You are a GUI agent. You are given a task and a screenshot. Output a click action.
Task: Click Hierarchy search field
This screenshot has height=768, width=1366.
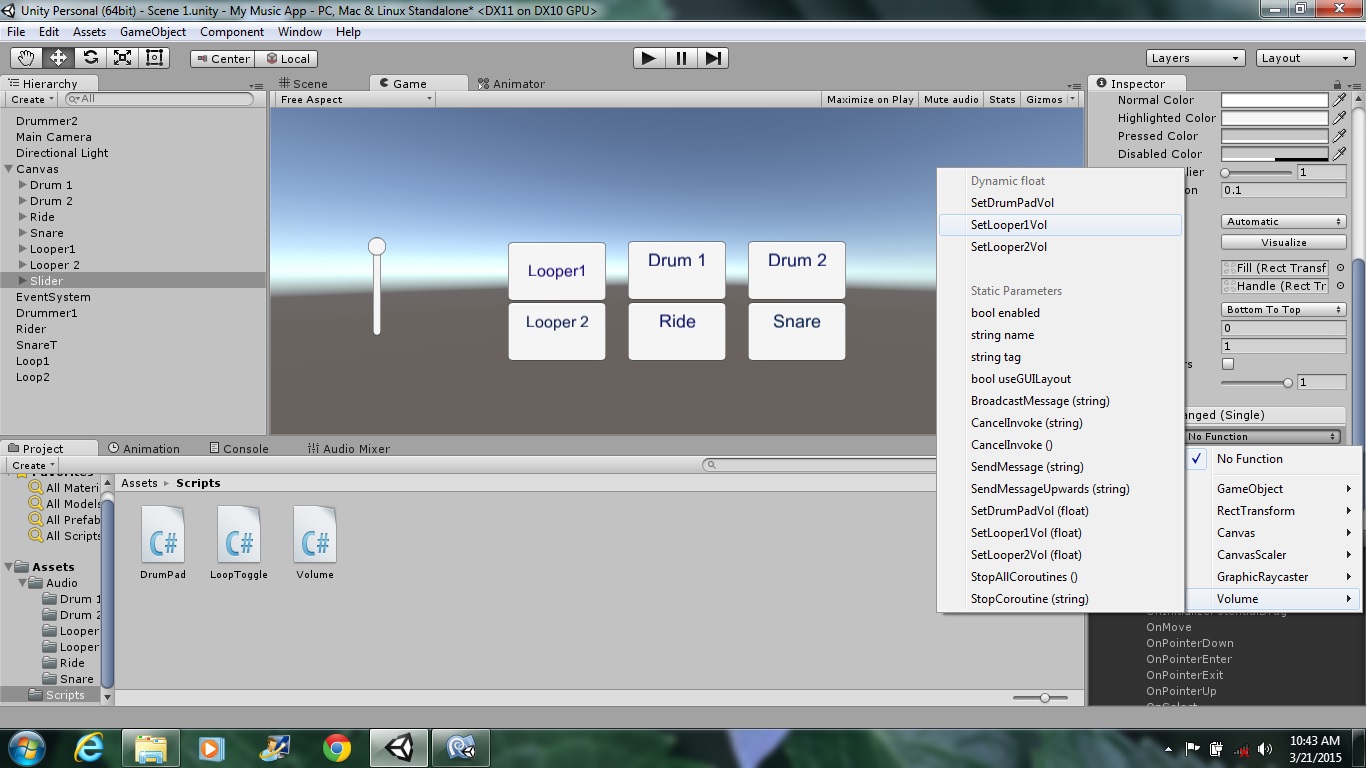click(160, 99)
